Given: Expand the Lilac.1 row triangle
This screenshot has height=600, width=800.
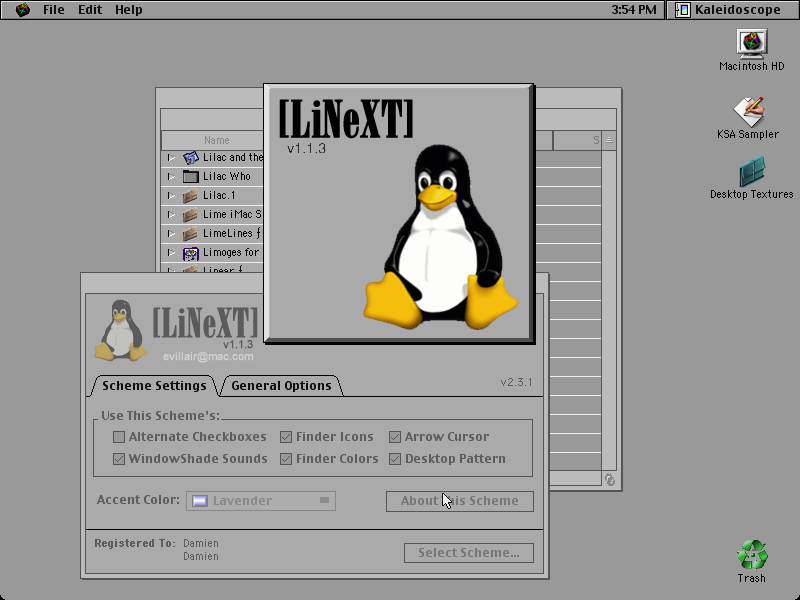Looking at the screenshot, I should click(171, 195).
